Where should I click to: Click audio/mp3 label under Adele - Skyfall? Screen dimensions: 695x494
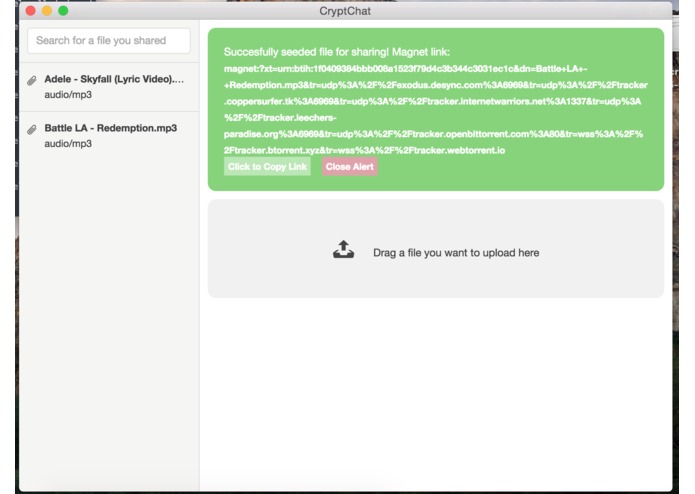pos(68,94)
